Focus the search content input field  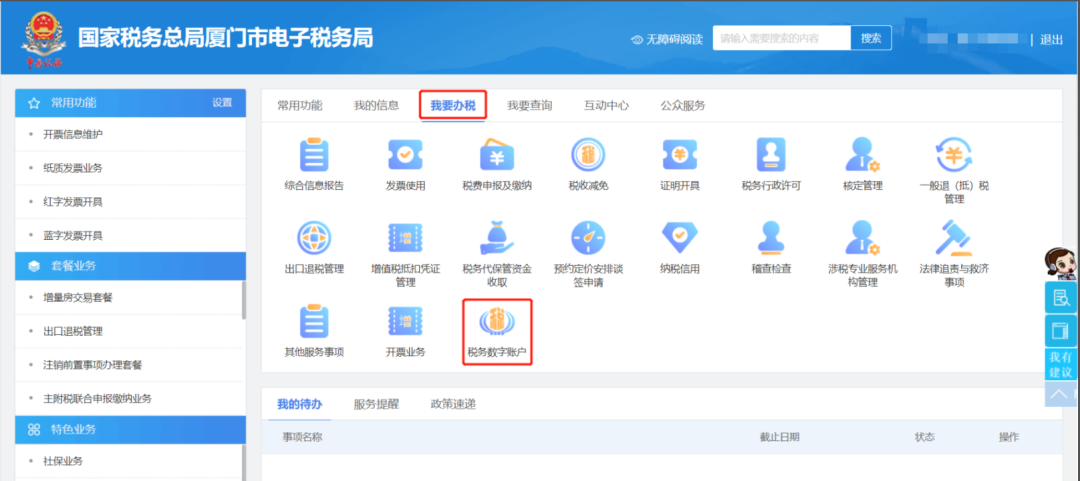click(x=782, y=39)
